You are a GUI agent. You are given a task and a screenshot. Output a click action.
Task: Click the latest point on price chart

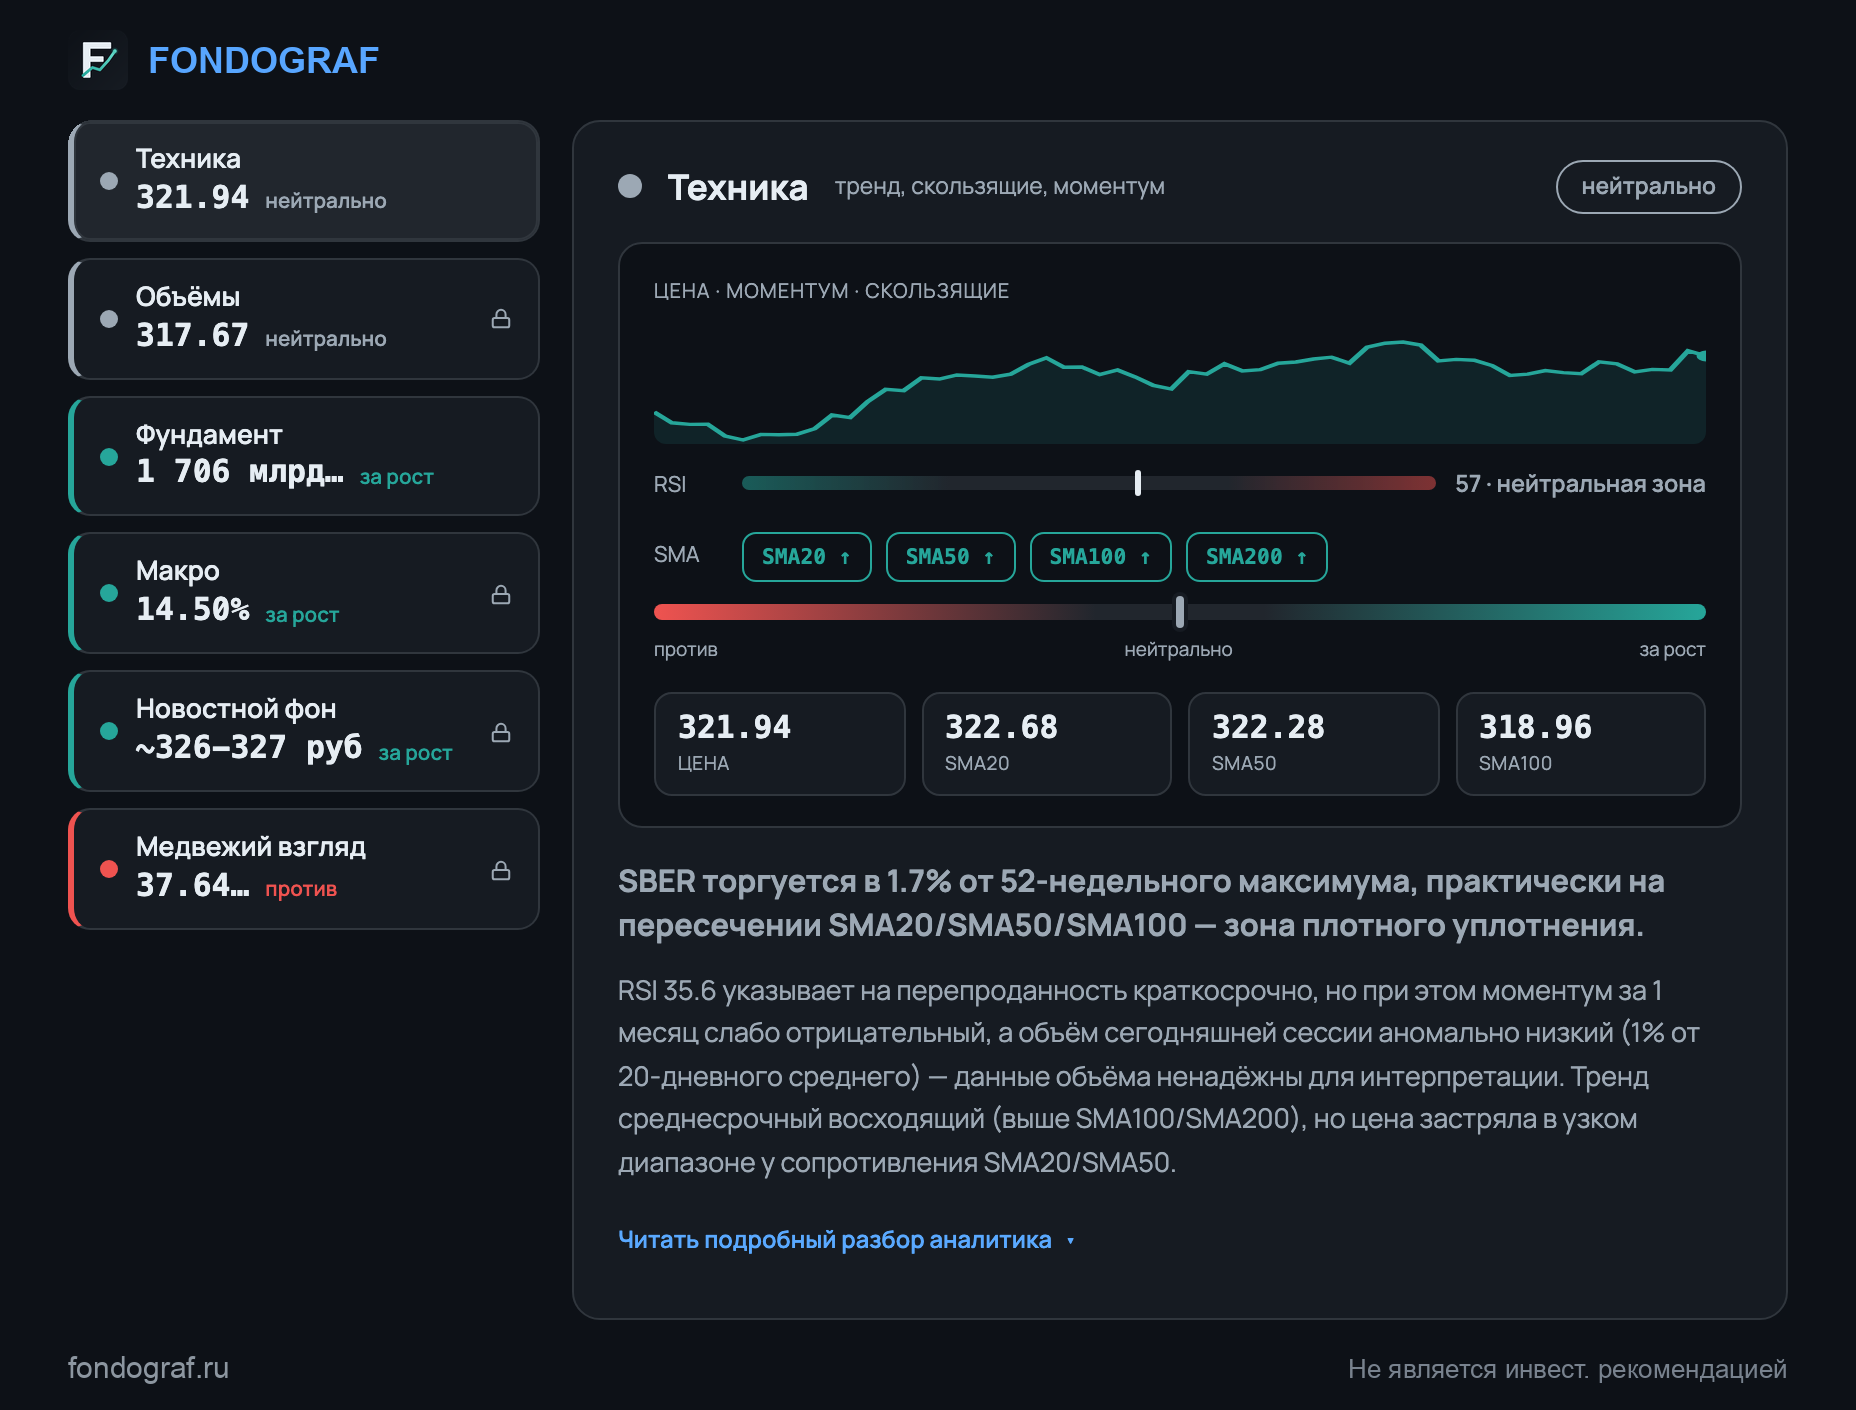point(1701,355)
